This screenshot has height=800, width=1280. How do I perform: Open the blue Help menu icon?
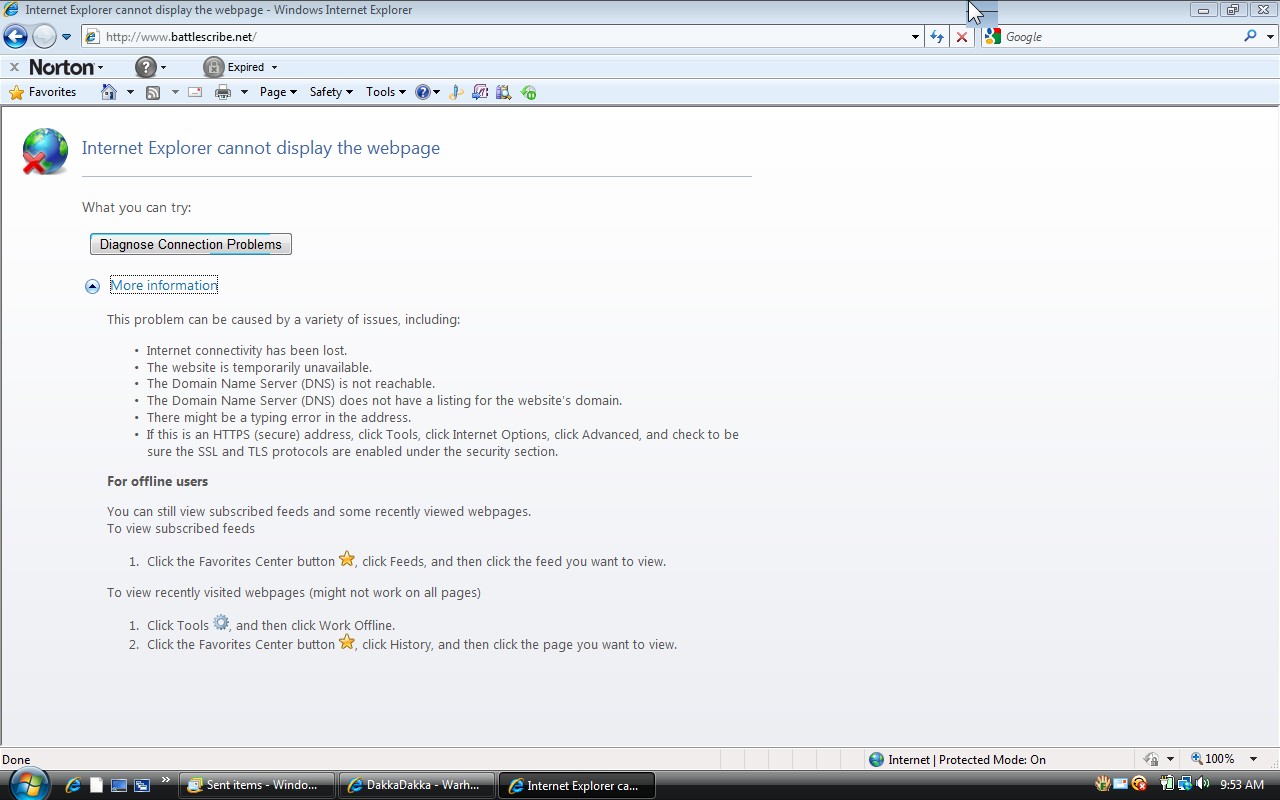(428, 92)
